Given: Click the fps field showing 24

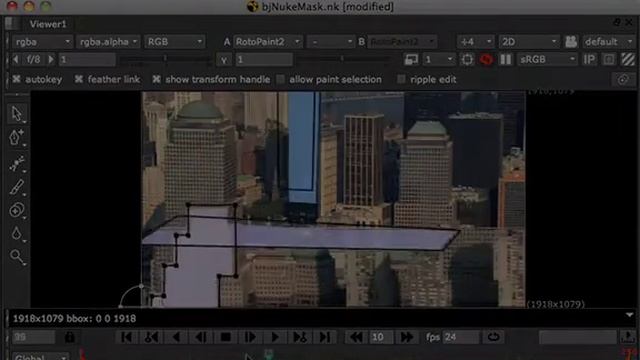Looking at the screenshot, I should [461, 337].
